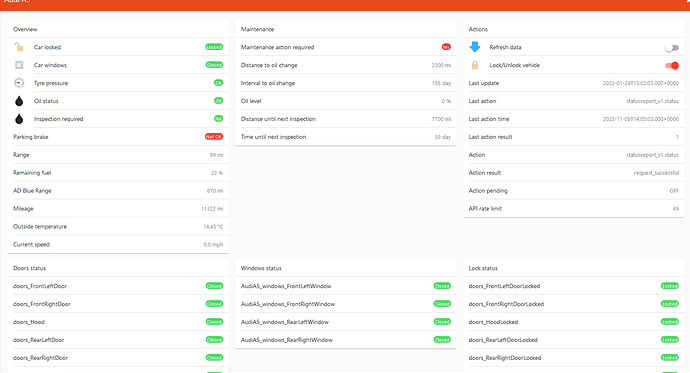Click the lock icon beside Lock/Unlock vehicle
This screenshot has height=373, width=690.
coord(475,65)
